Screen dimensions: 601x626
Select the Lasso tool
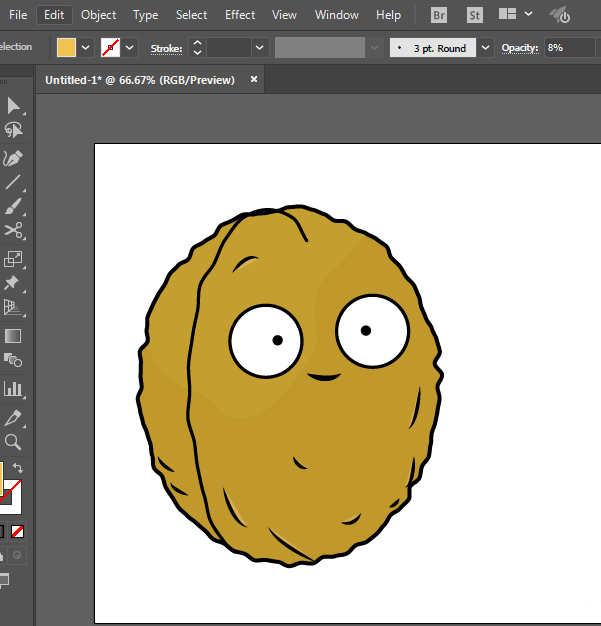pos(13,131)
